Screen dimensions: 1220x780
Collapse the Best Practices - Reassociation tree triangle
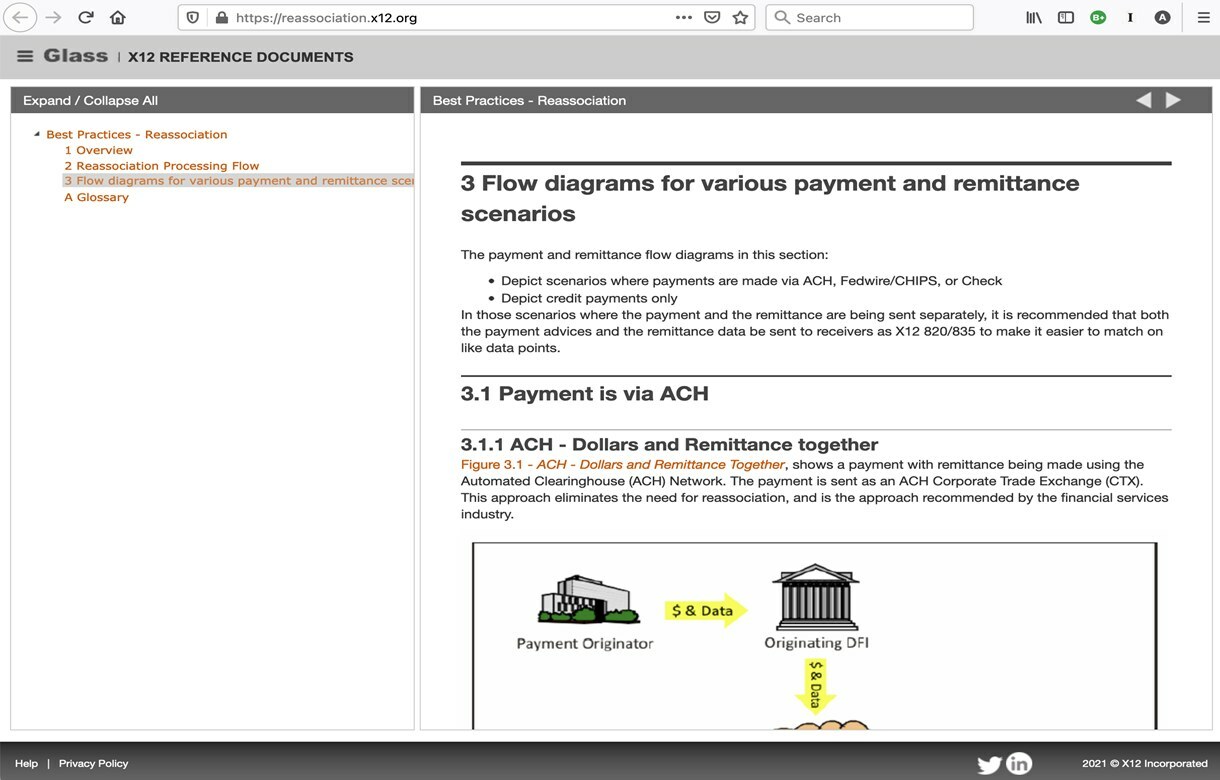tap(37, 134)
